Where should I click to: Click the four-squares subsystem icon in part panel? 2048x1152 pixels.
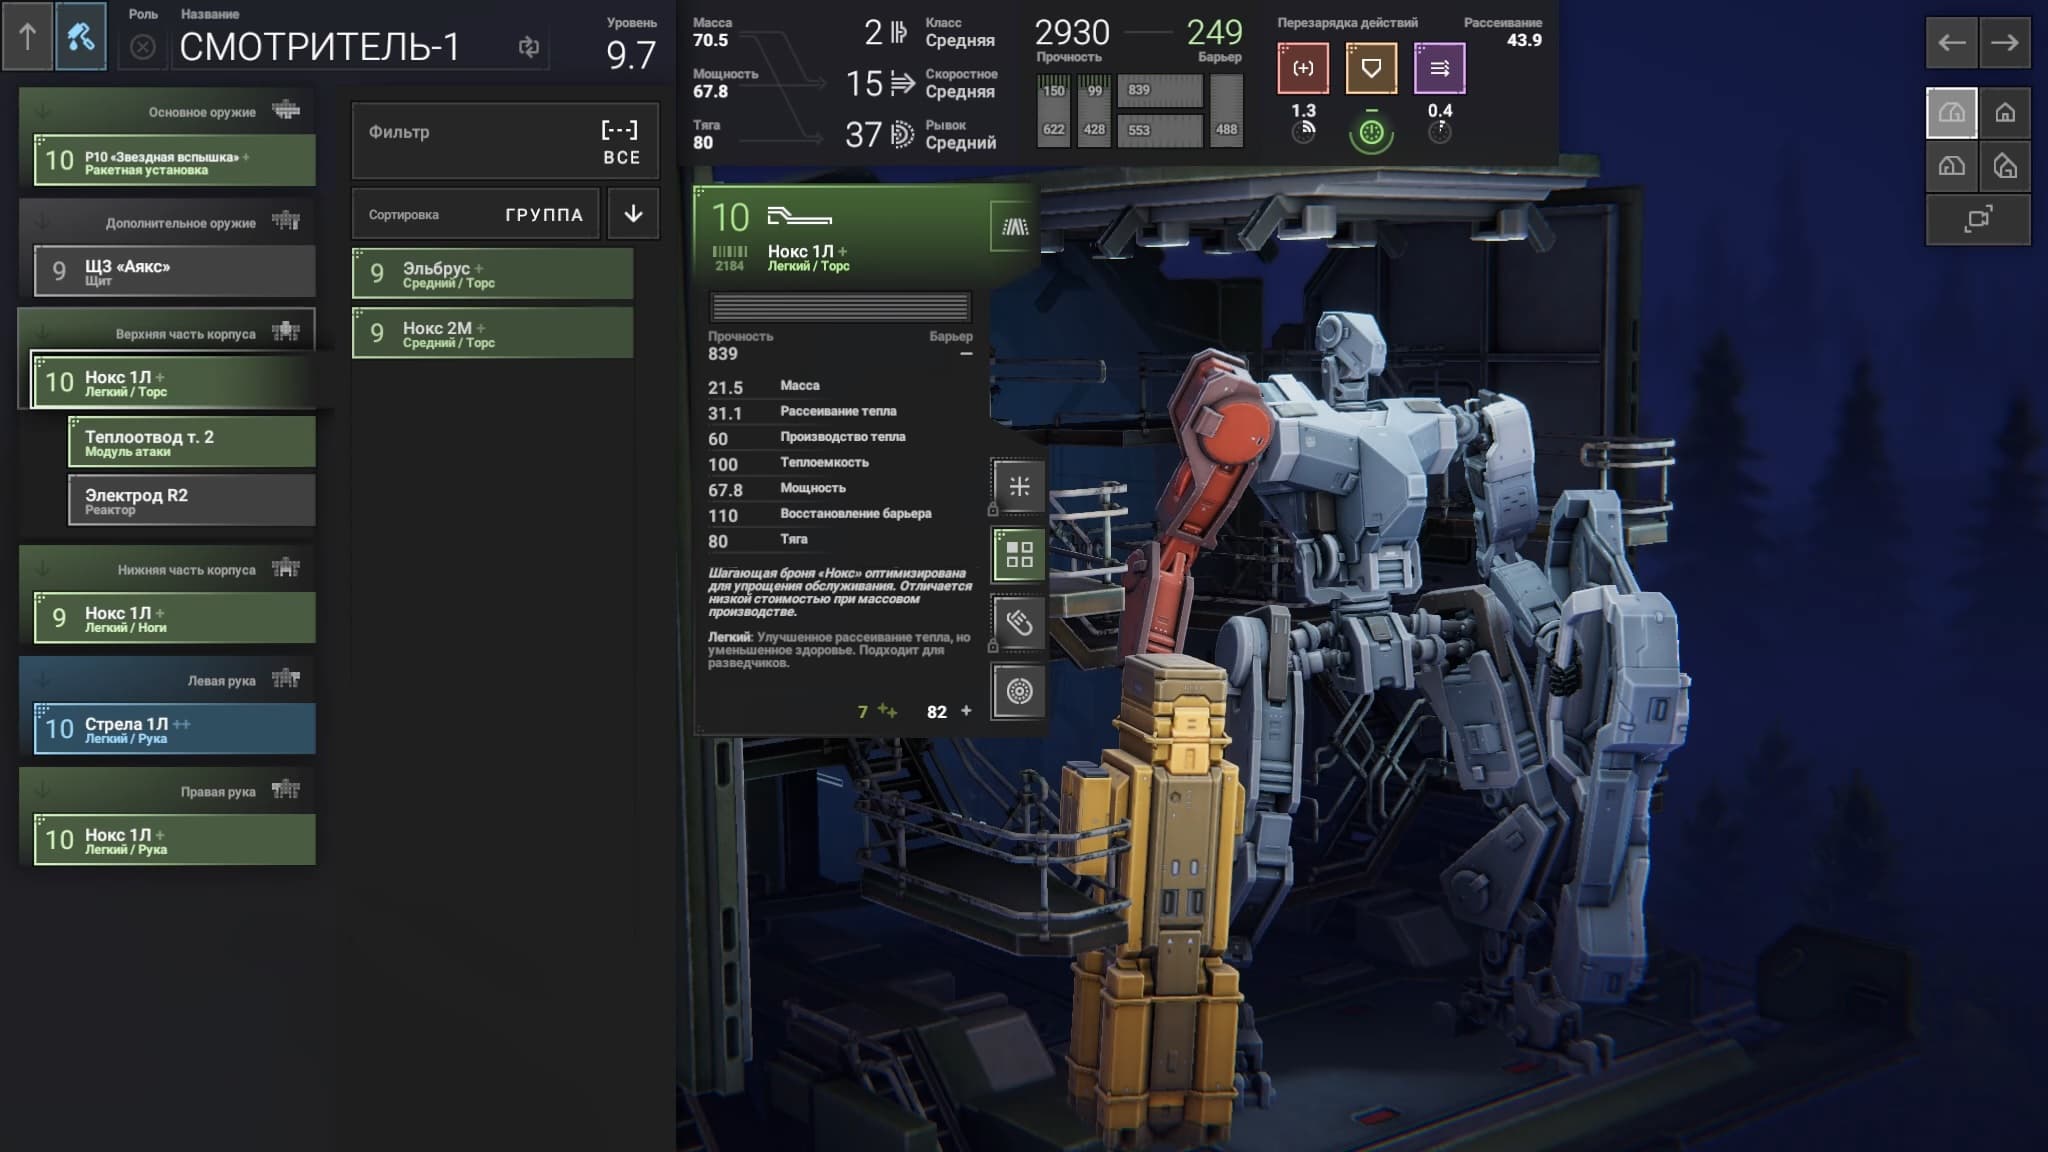pos(1018,554)
